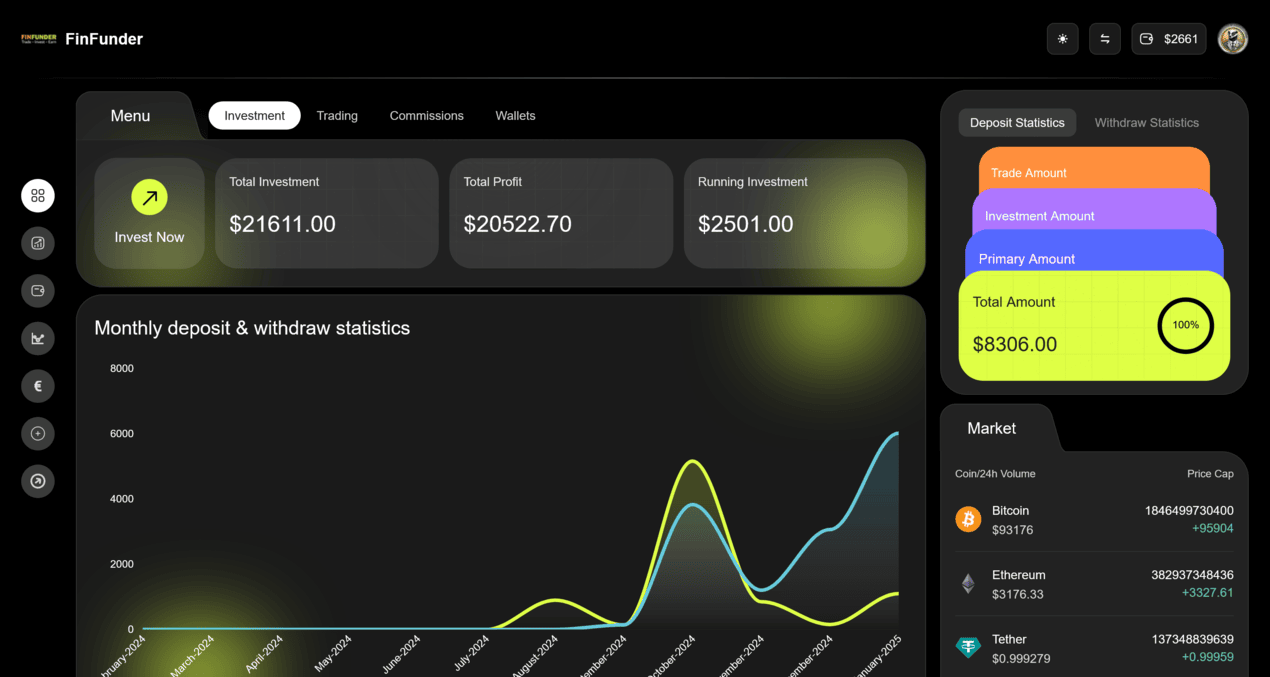
Task: Open the $2661 wallet balance button
Action: tap(1169, 39)
